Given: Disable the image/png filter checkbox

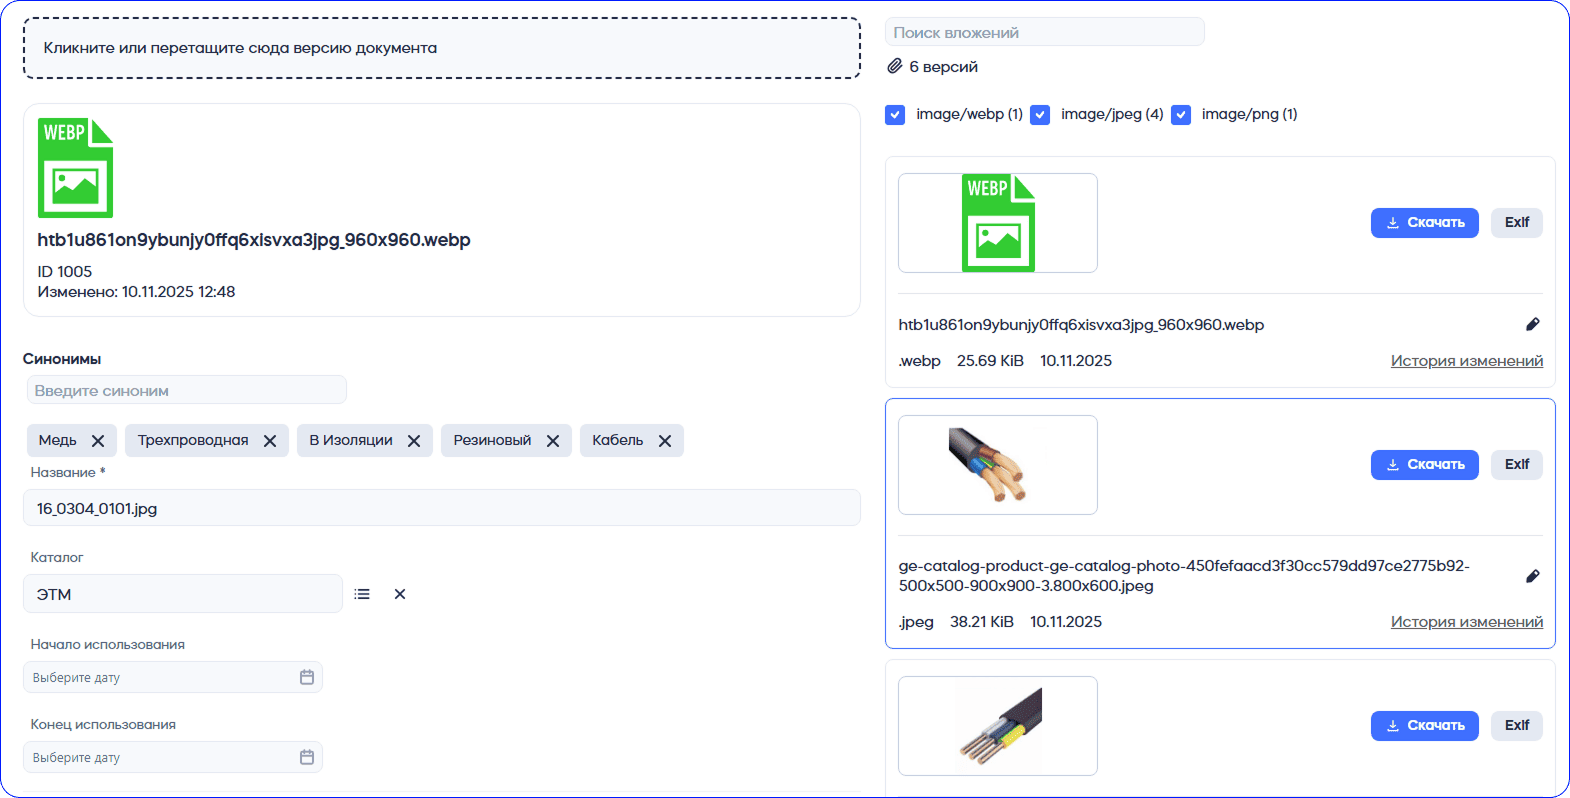Looking at the screenshot, I should 1181,115.
